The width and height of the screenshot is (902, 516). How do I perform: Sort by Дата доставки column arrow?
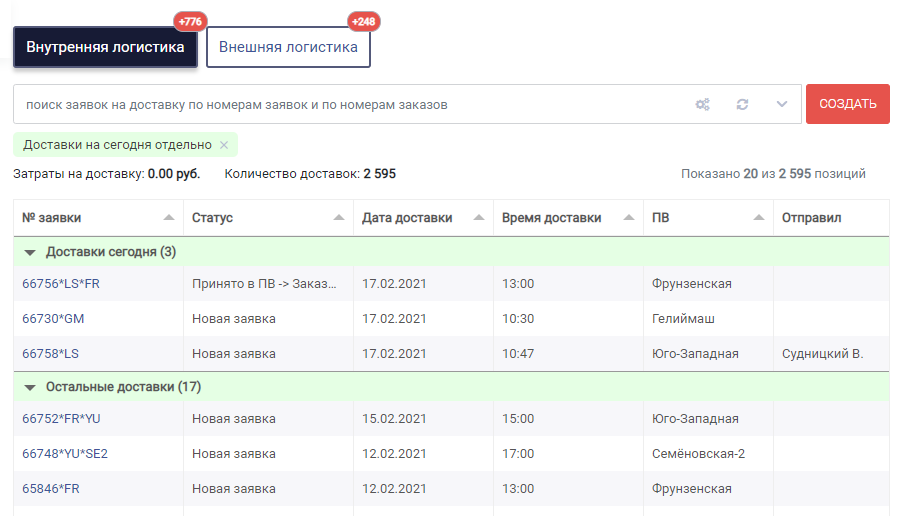[479, 217]
